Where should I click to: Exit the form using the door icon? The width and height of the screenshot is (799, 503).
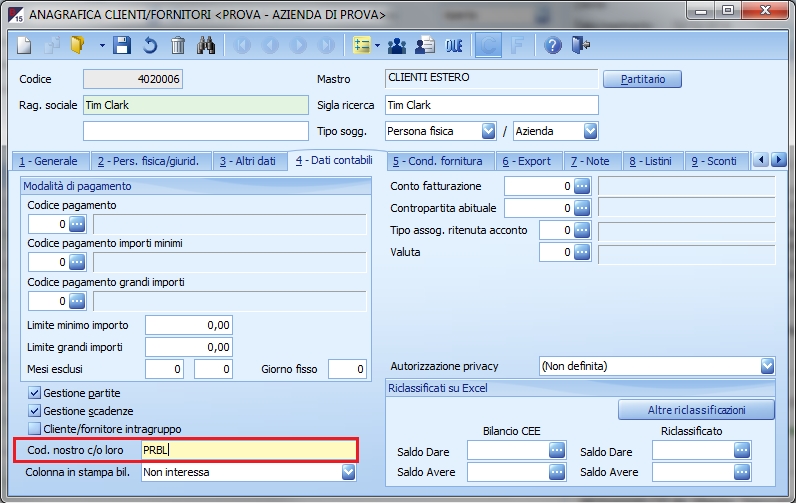point(581,45)
